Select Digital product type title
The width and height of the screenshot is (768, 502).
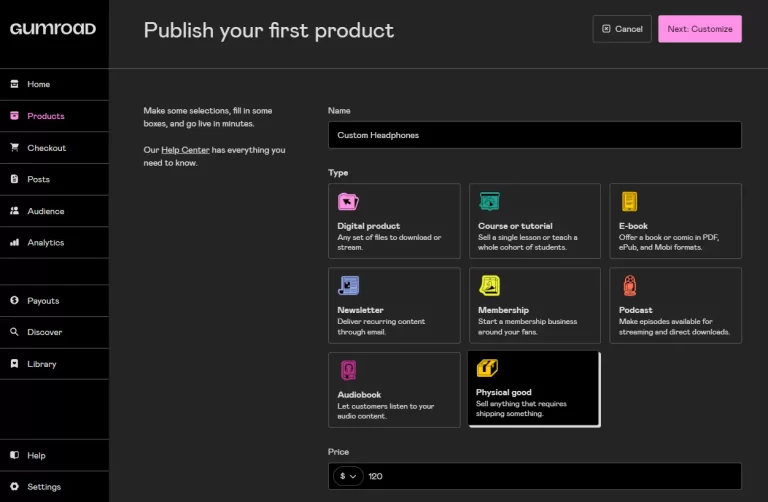368,226
